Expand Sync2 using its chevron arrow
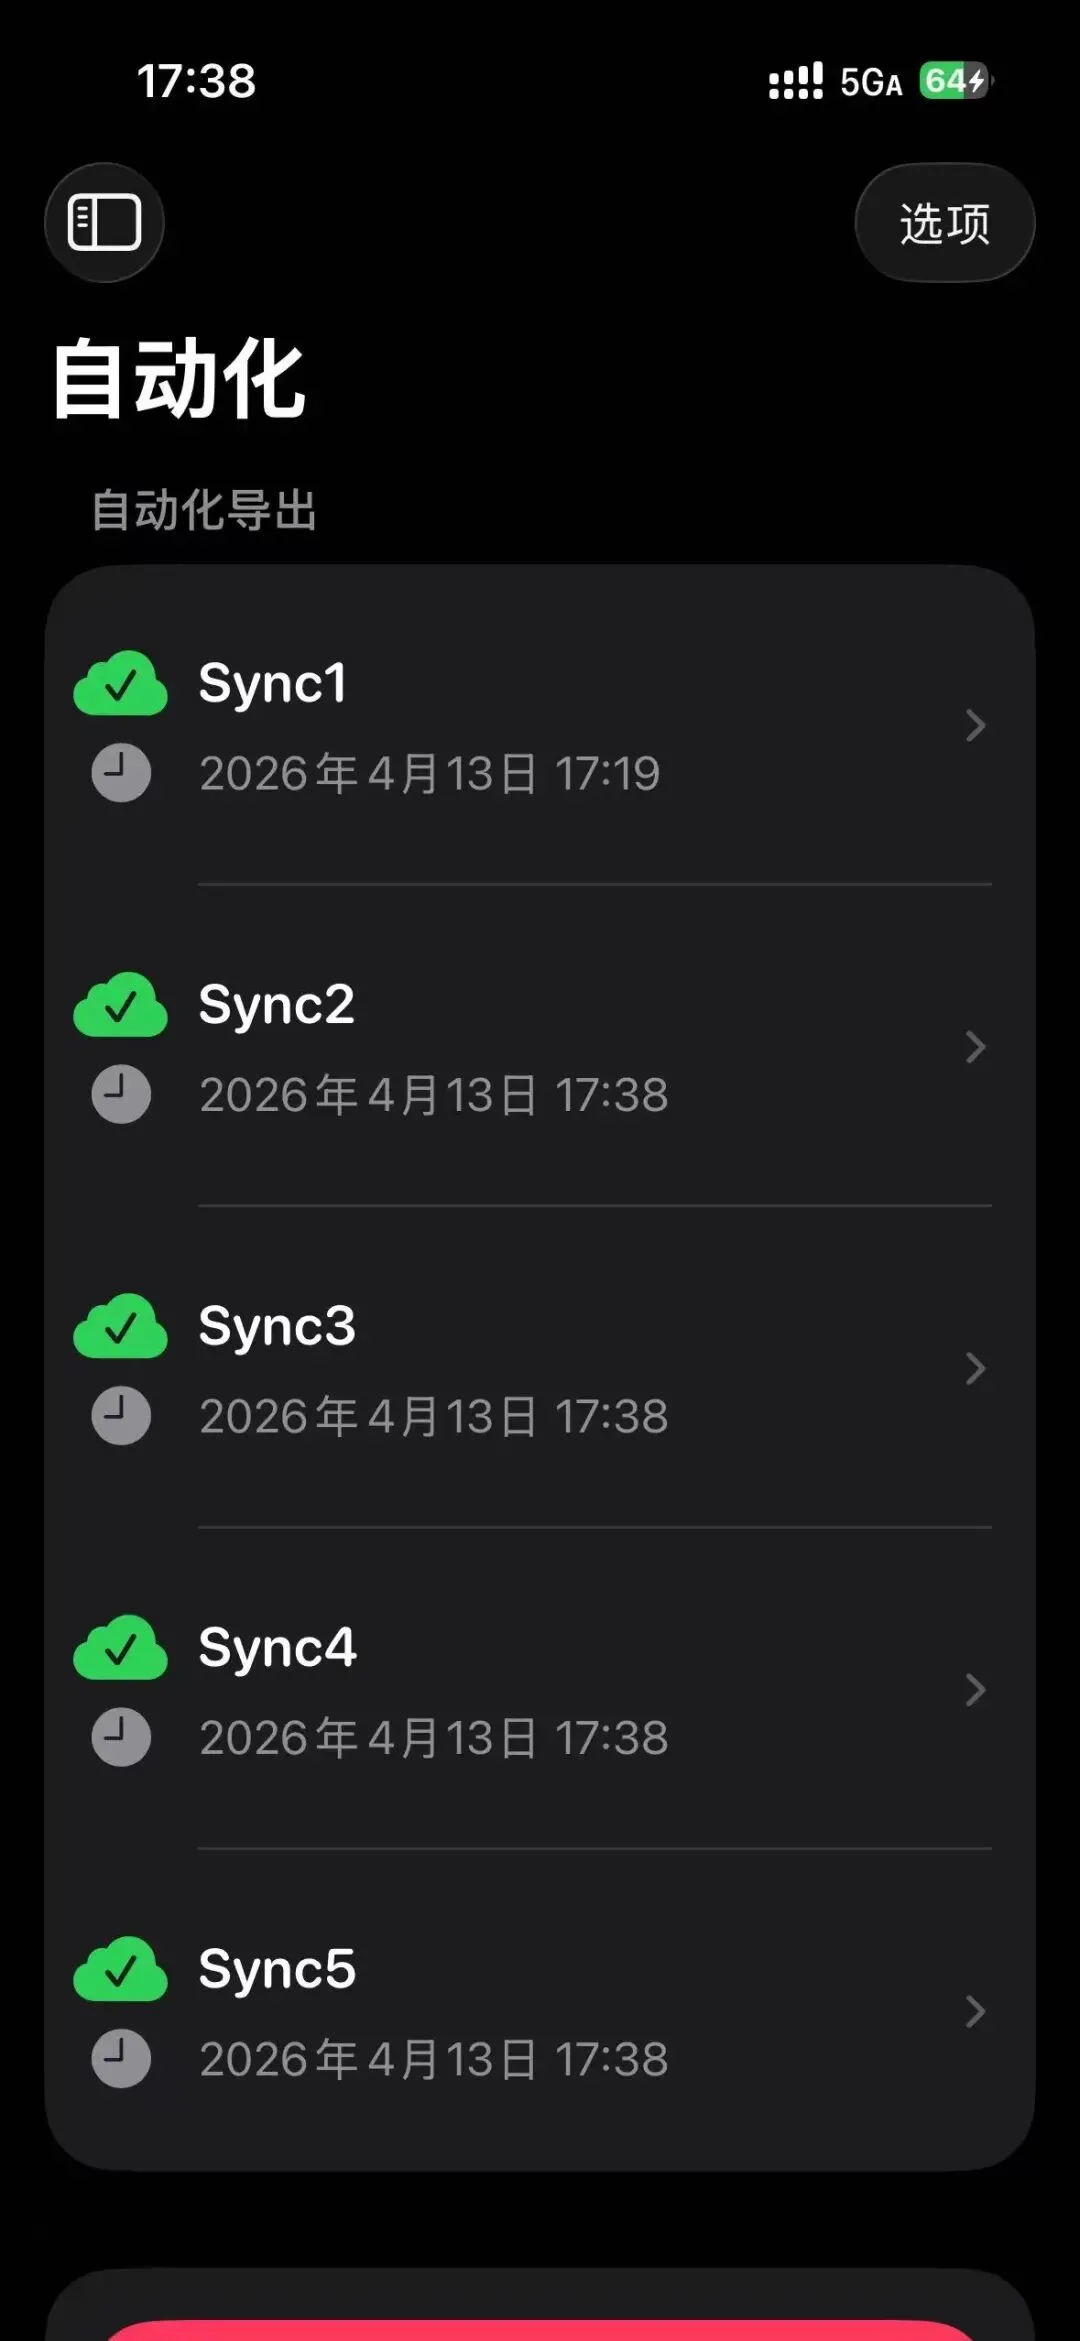1080x2341 pixels. pos(975,1047)
